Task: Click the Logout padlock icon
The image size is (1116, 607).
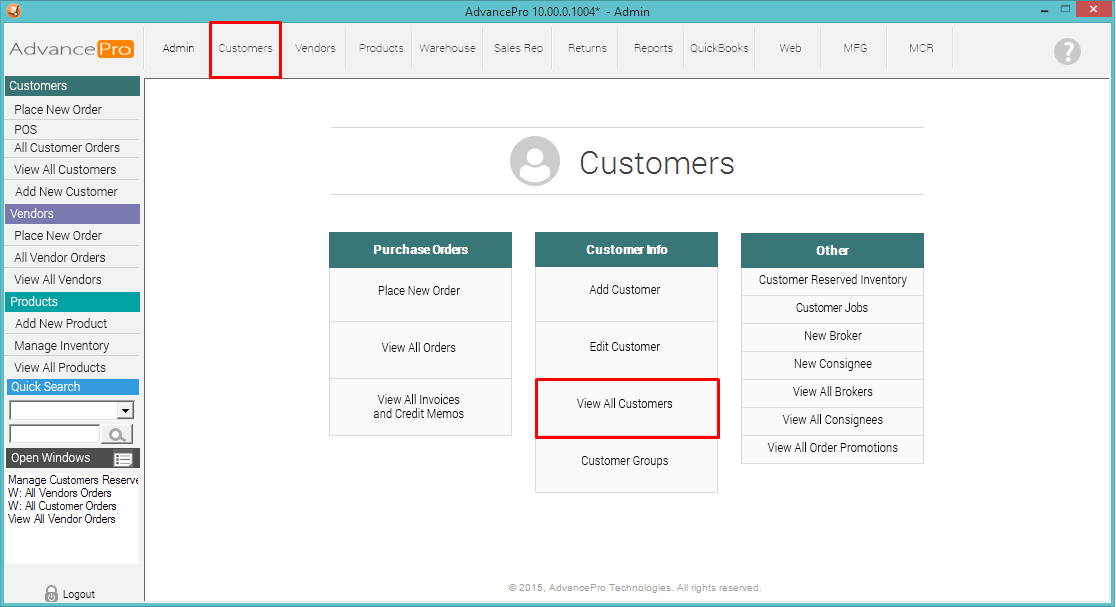Action: tap(51, 593)
